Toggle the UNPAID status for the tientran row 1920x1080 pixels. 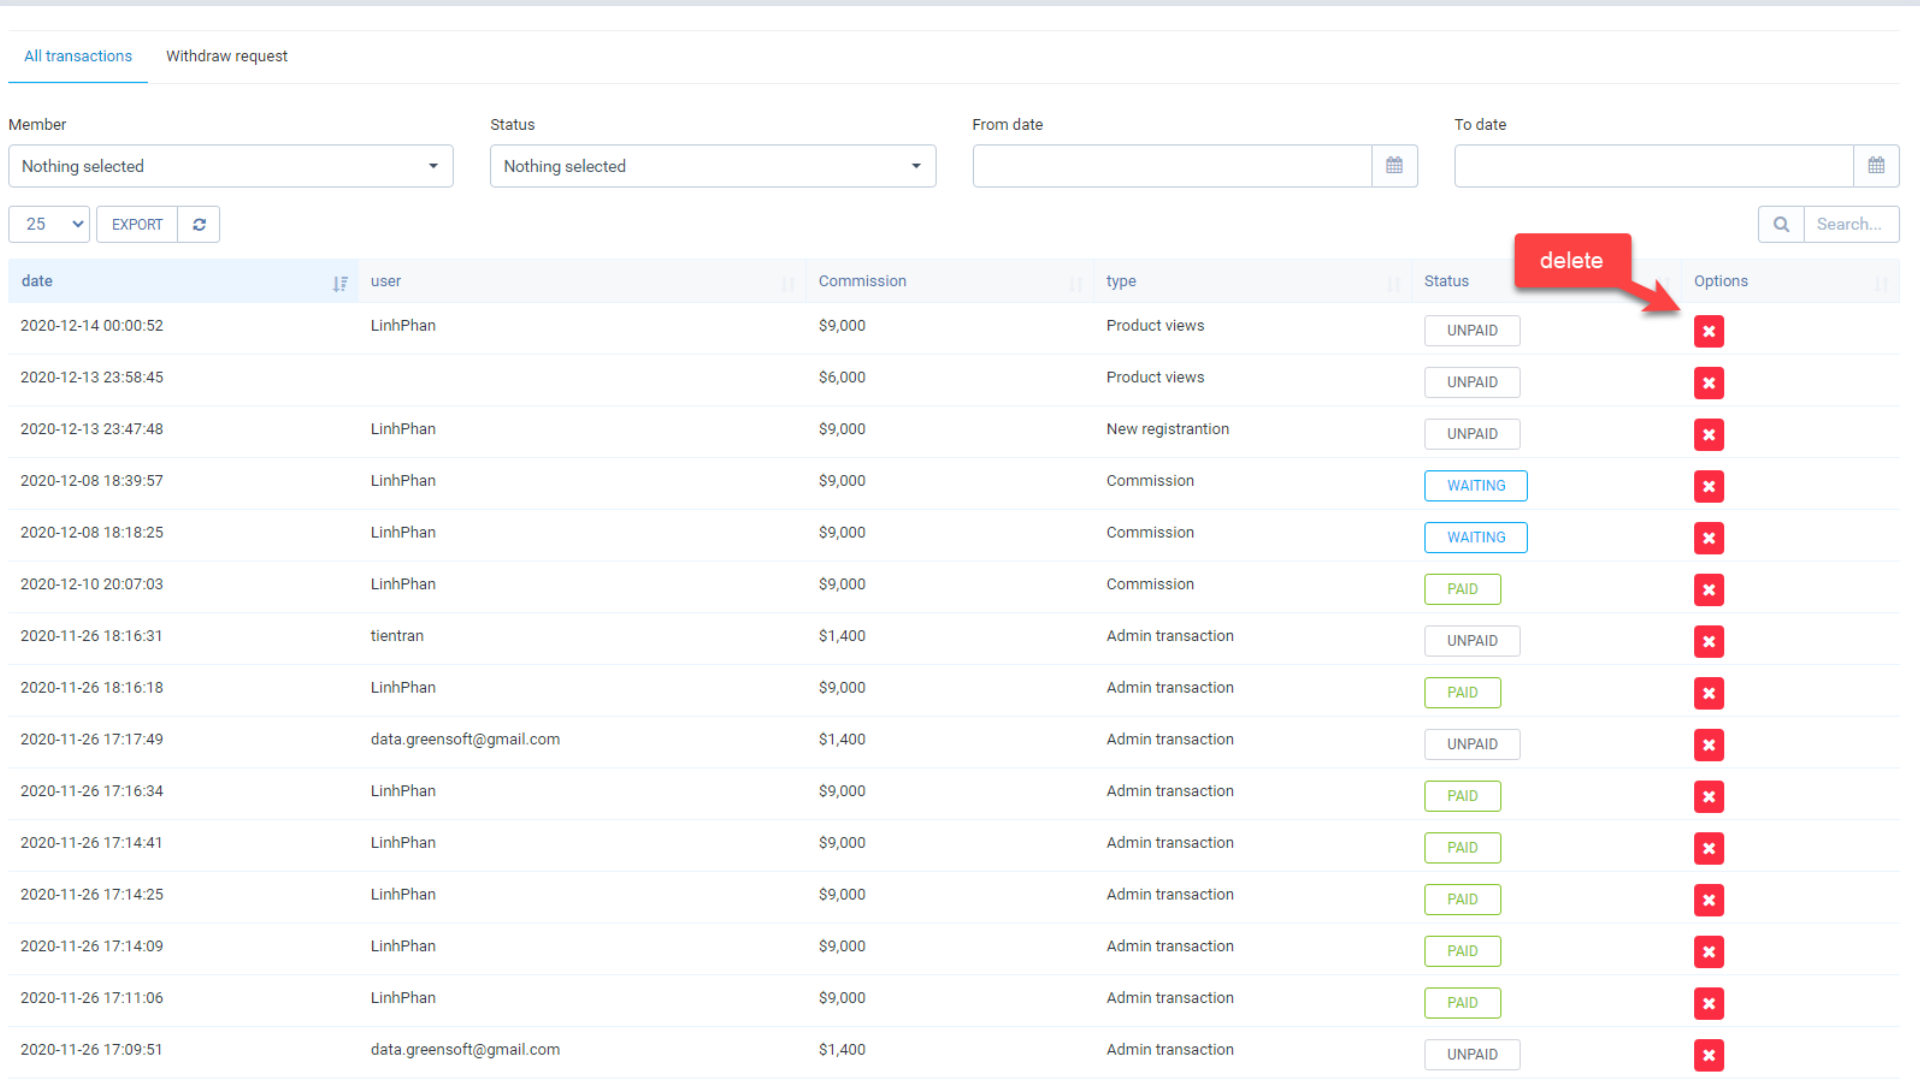(x=1471, y=640)
